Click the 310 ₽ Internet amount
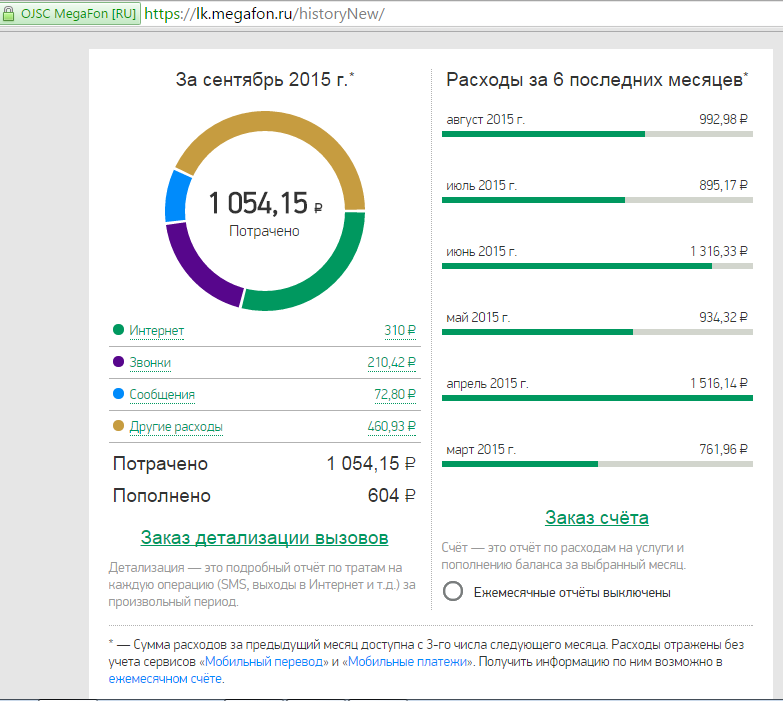 pos(399,331)
